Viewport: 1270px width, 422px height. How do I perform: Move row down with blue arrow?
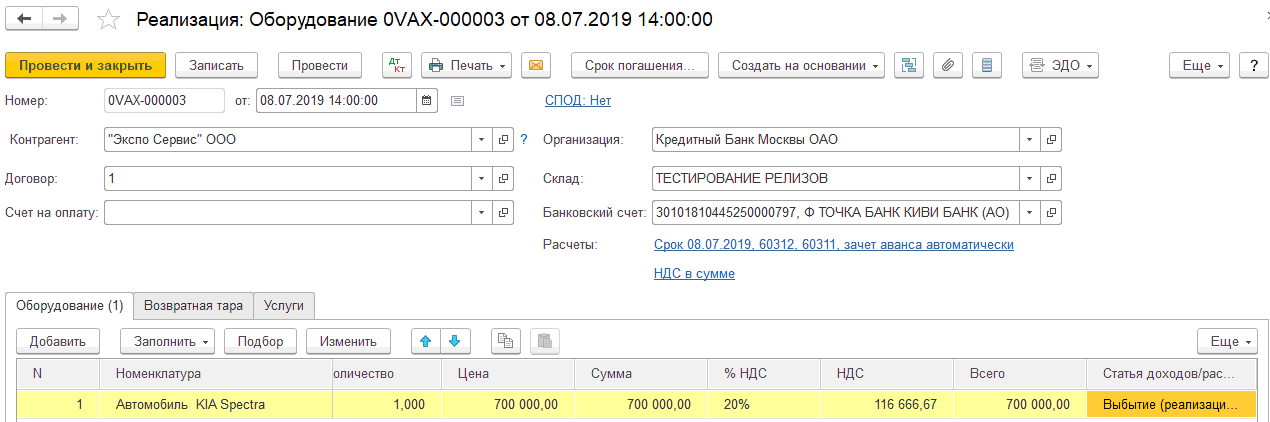pos(455,341)
